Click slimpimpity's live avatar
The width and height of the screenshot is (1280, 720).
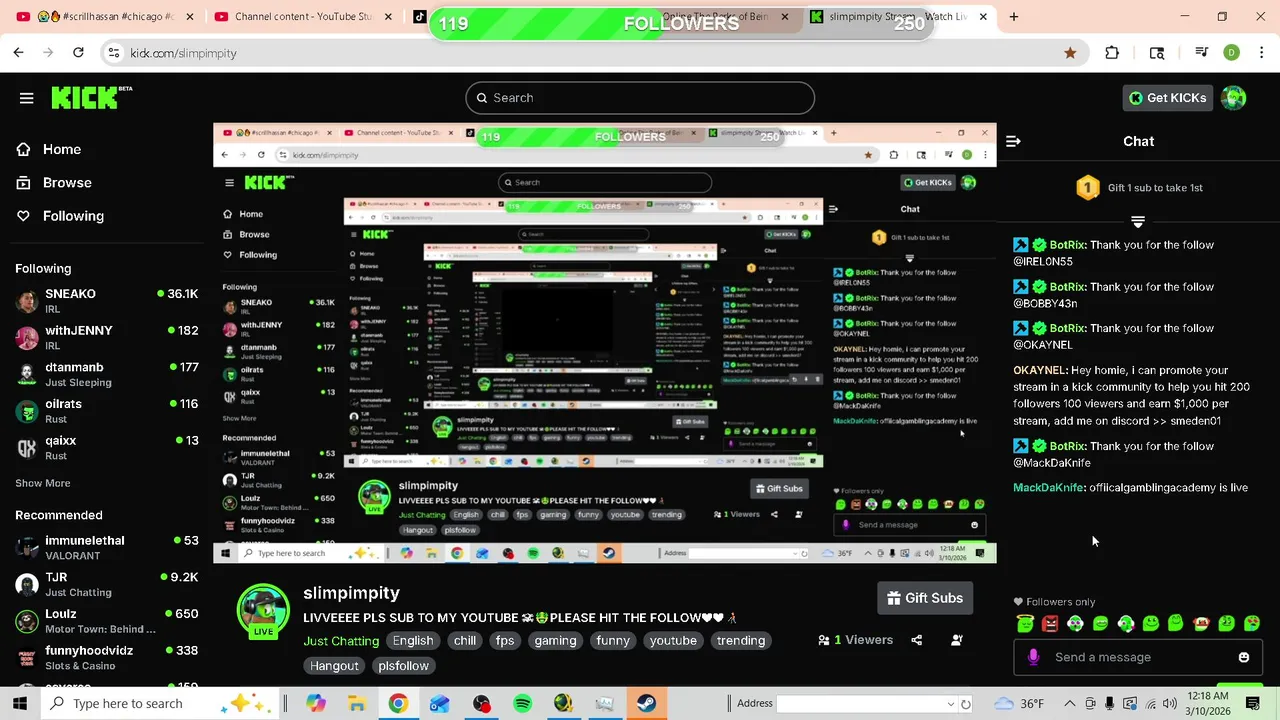click(x=263, y=611)
